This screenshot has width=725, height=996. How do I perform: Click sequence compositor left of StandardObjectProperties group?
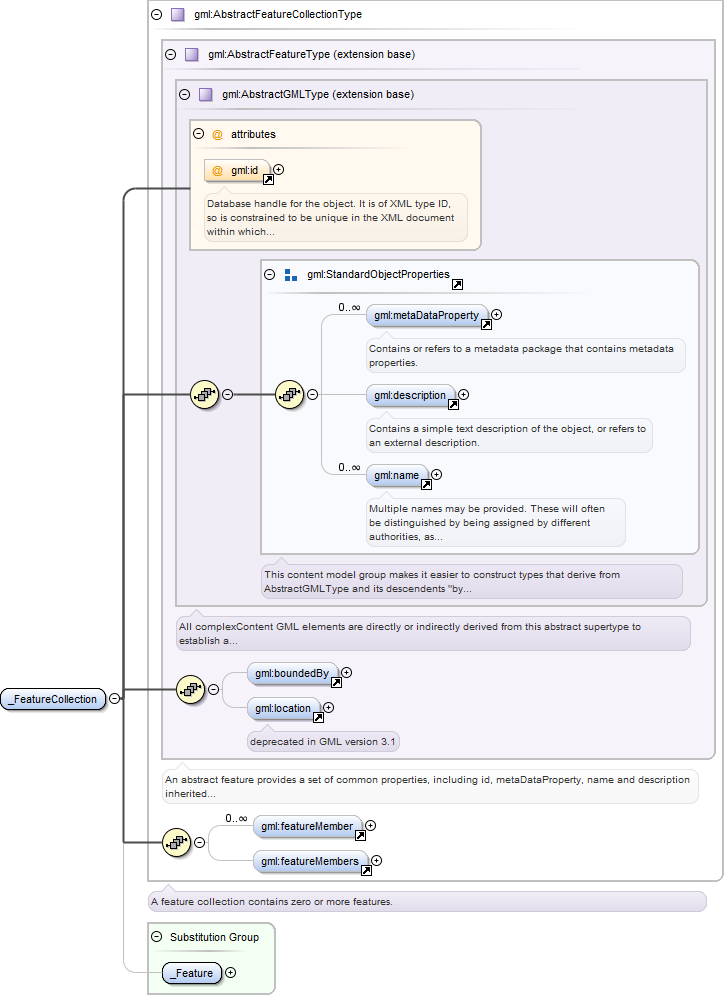coord(205,394)
